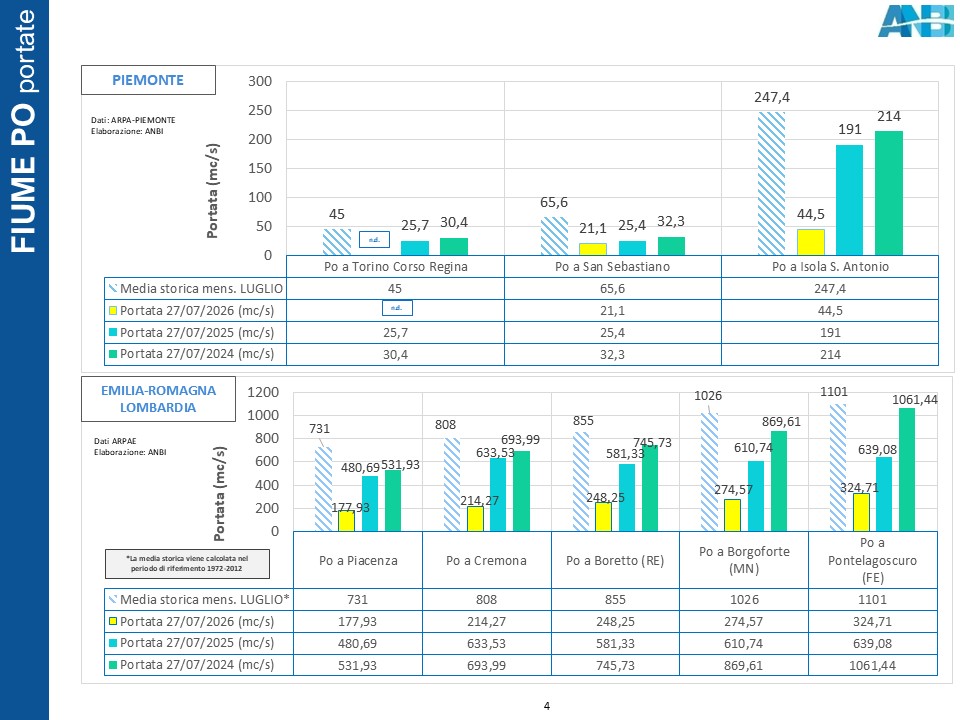Click the hatched 247,4 bar at Isola S. Antonio
This screenshot has height=720, width=960.
coord(771,183)
